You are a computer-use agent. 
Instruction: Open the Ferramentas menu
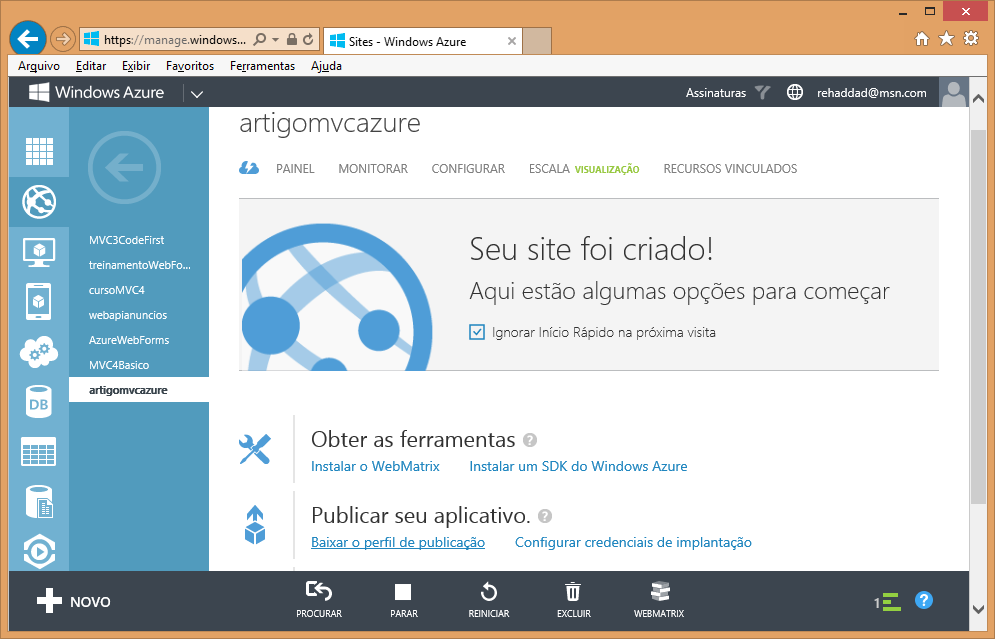point(262,66)
